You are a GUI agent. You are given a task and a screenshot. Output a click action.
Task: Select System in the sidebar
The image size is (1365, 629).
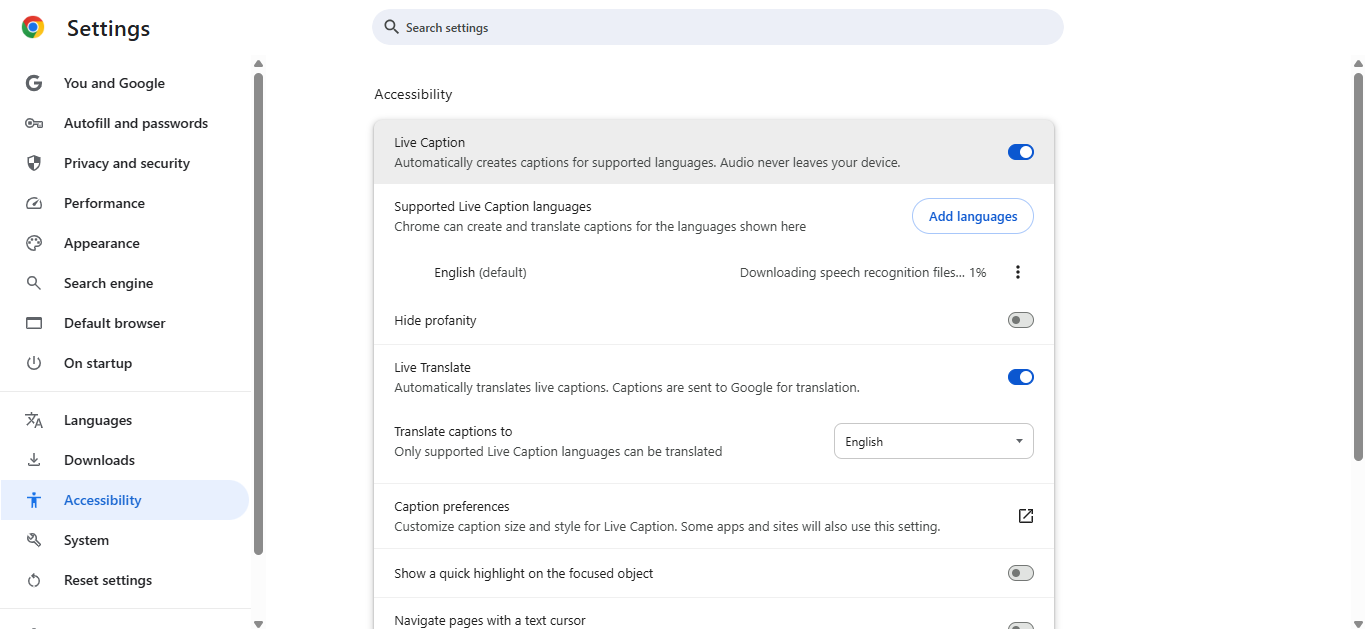click(86, 540)
